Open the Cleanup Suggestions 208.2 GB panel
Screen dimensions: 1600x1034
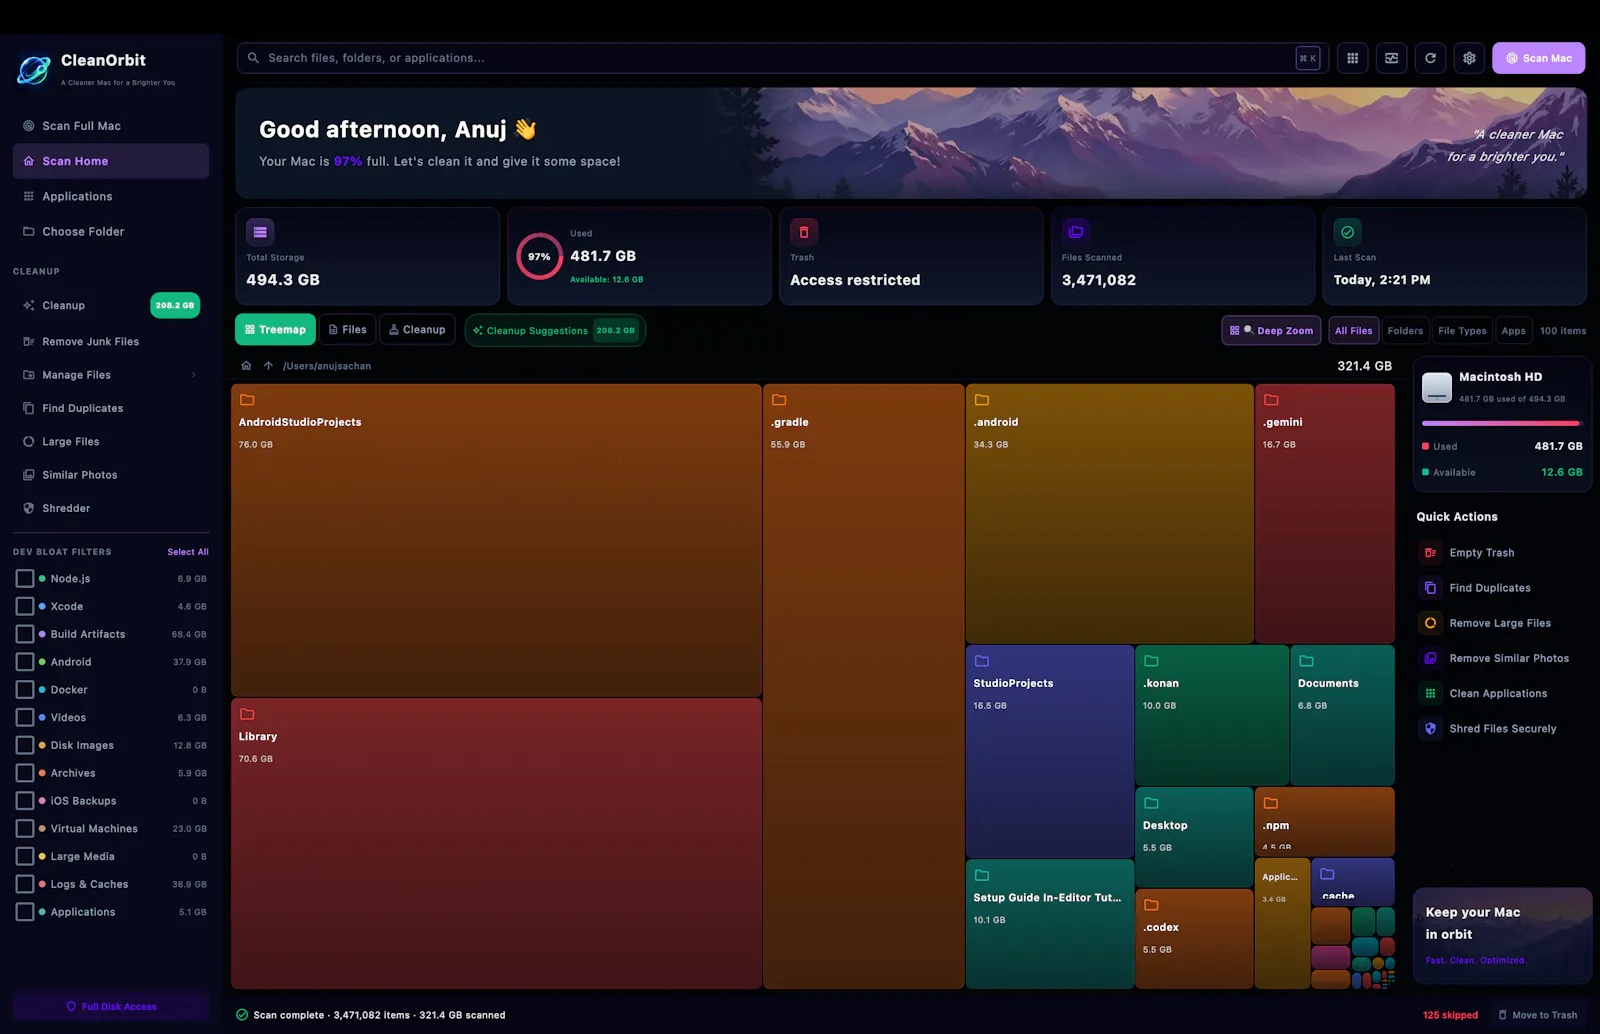click(555, 330)
